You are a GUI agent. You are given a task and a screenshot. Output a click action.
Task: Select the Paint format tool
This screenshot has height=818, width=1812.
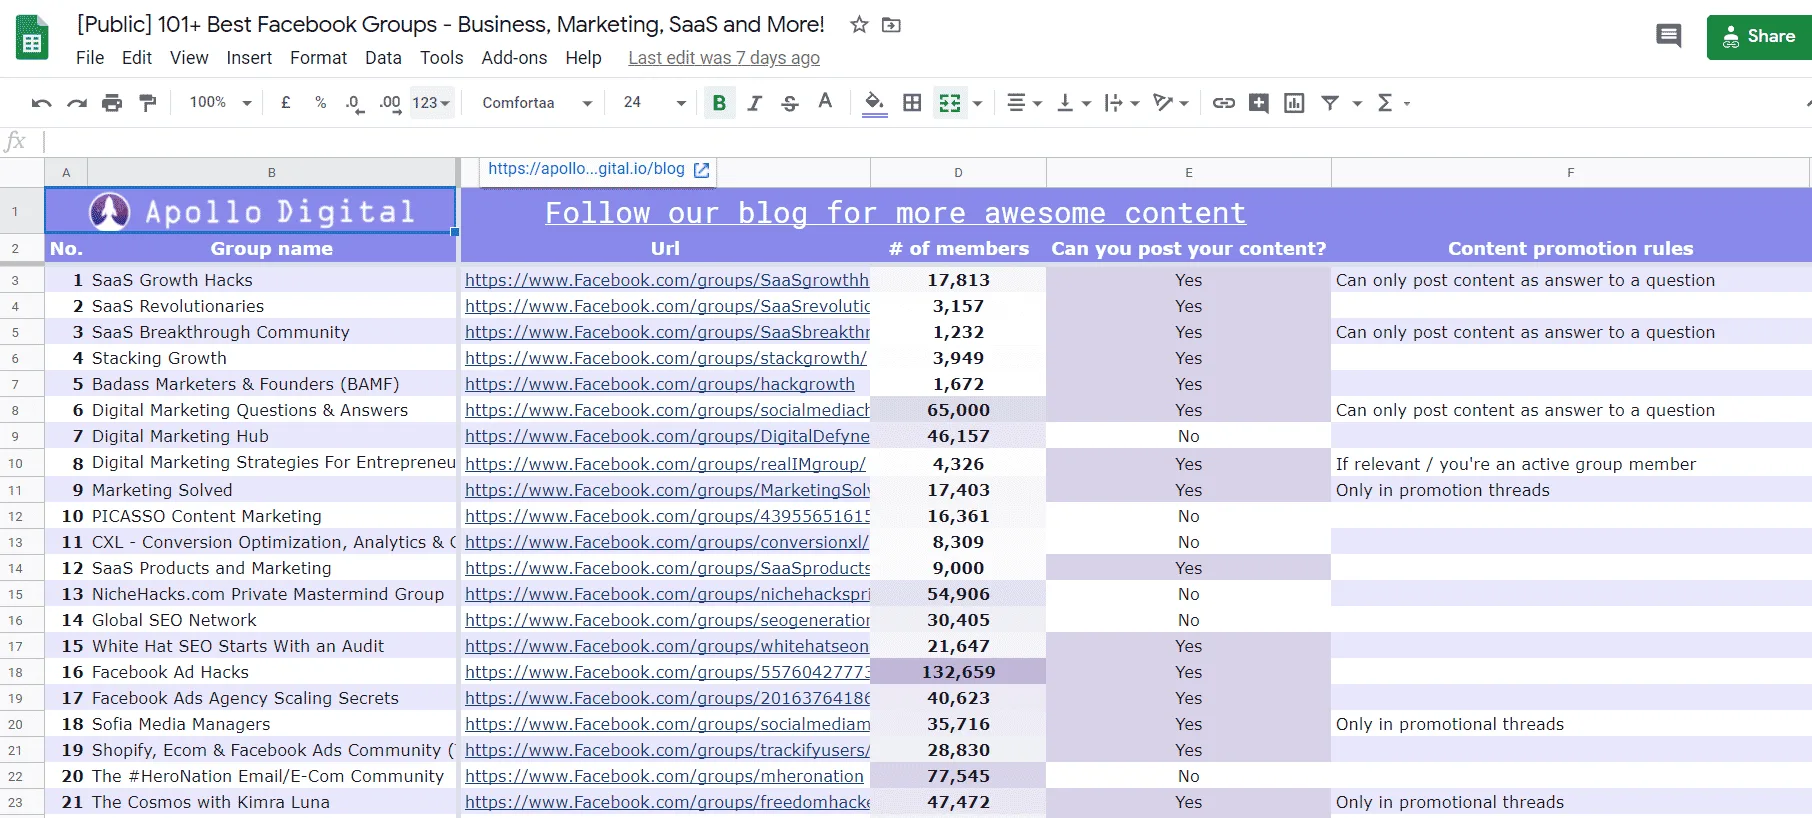[148, 103]
